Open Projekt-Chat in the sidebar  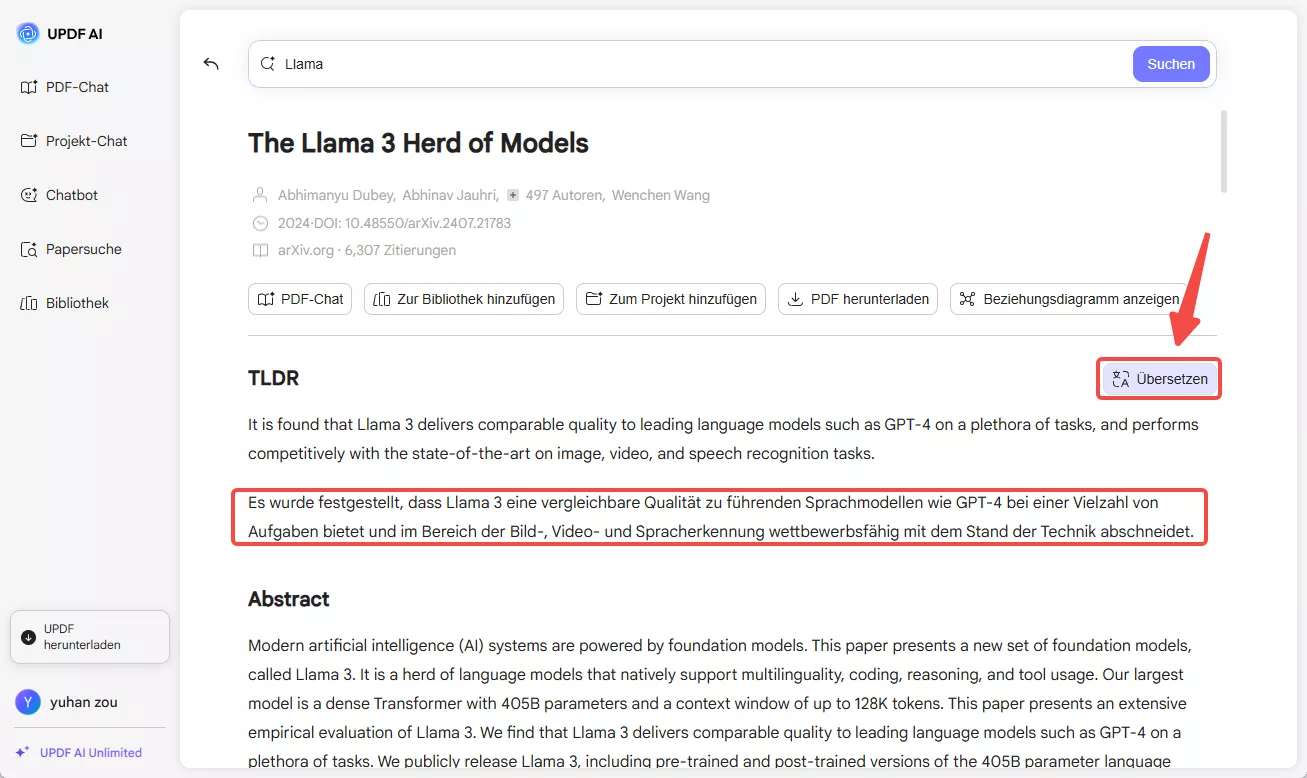click(x=74, y=141)
